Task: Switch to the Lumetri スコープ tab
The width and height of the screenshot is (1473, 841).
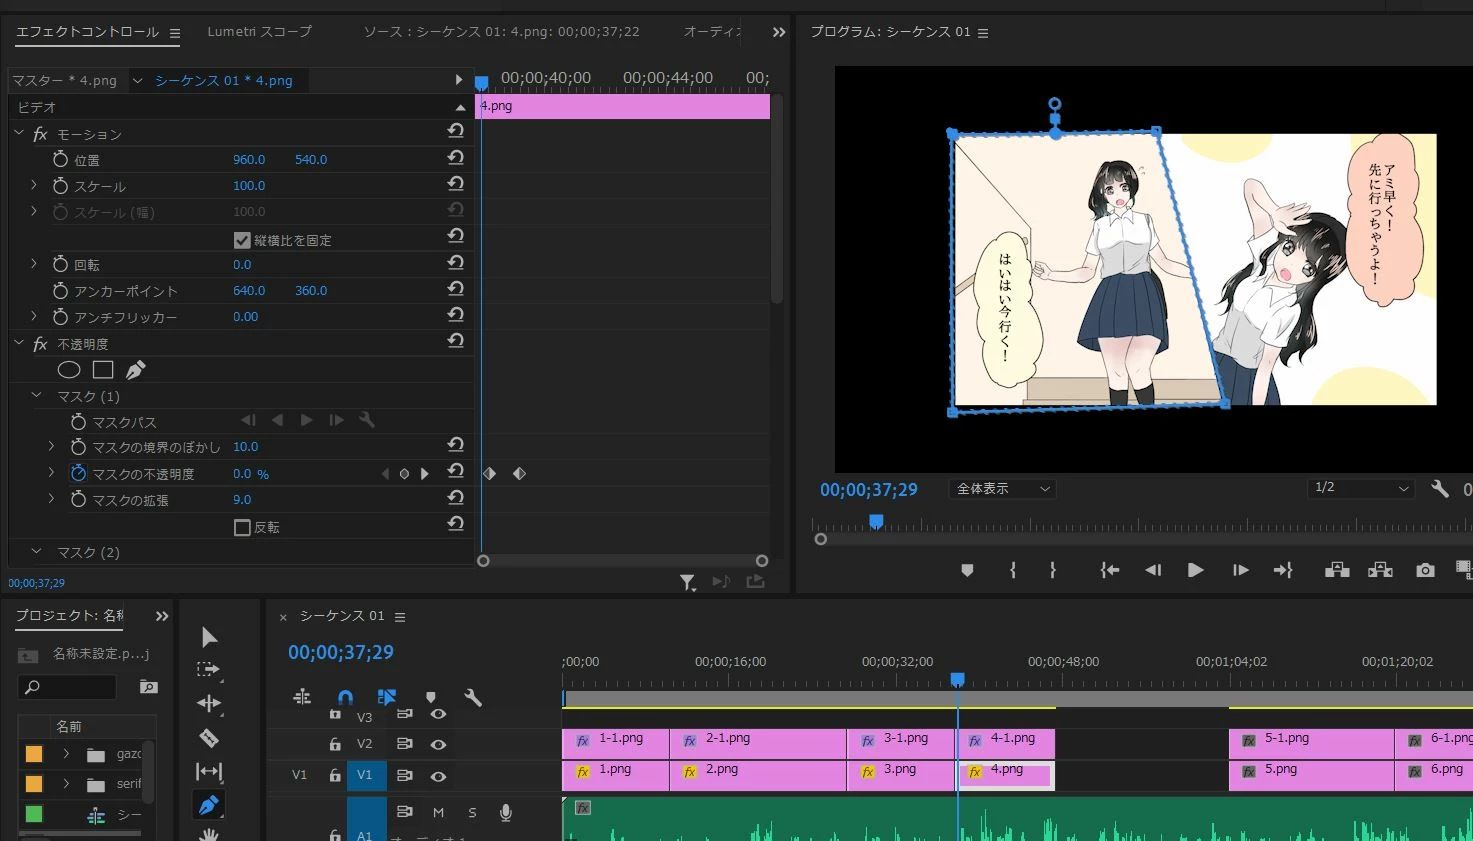Action: [x=259, y=32]
